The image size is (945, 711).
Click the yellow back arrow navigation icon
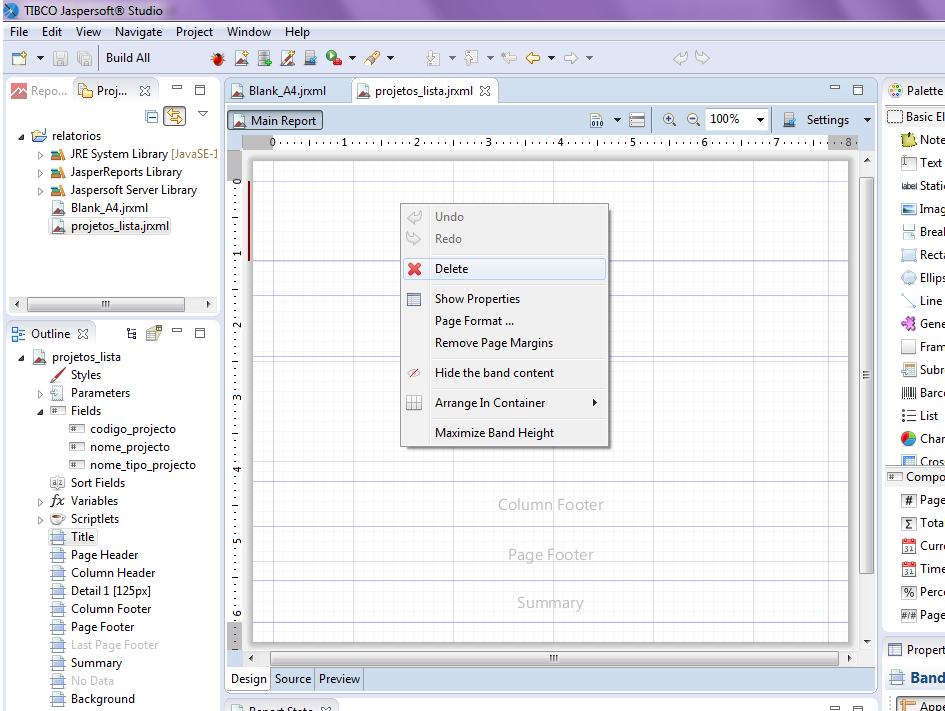(x=533, y=58)
